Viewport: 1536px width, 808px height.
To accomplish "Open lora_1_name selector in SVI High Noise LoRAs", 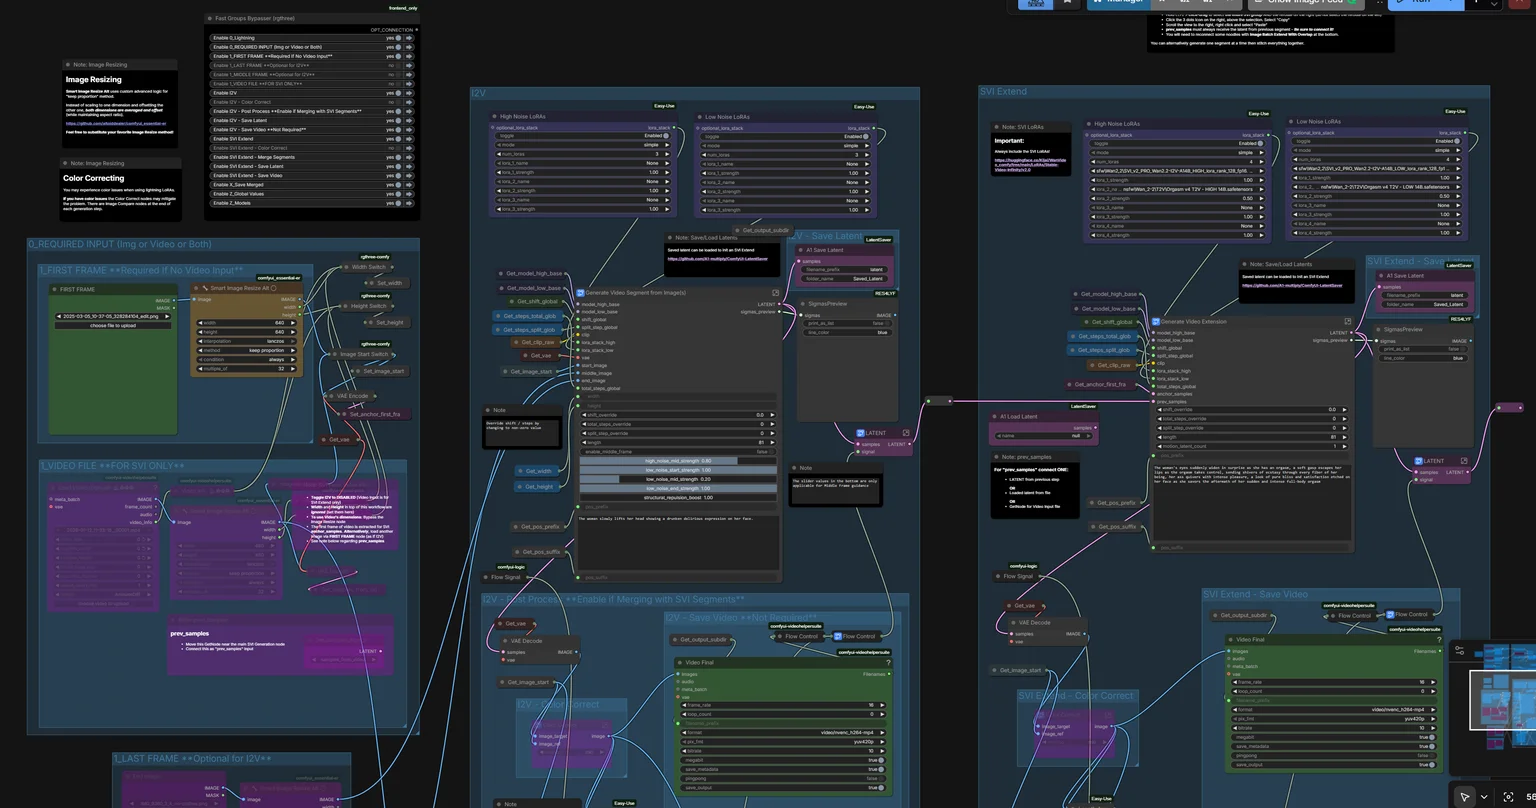I will pos(1177,171).
